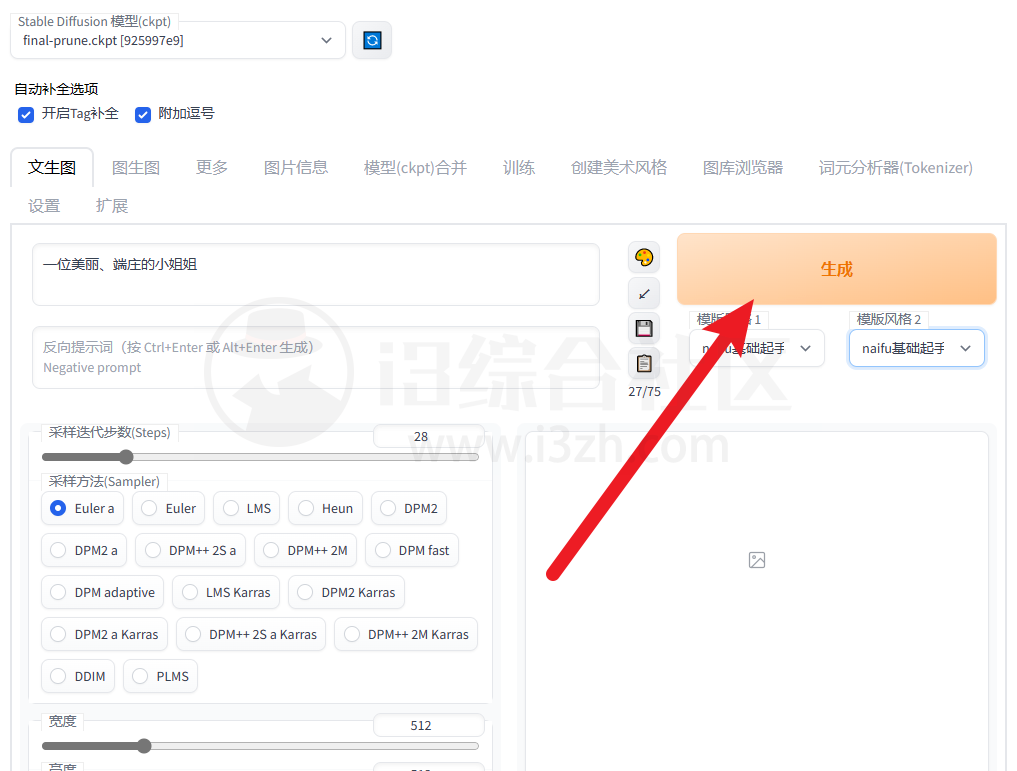1017x771 pixels.
Task: Open the 模版风格 2 dropdown
Action: click(916, 348)
